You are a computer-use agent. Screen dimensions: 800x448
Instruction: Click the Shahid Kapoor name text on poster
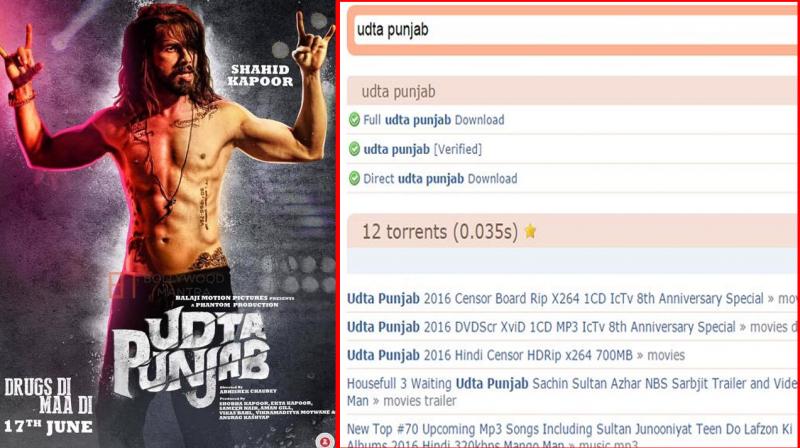(260, 76)
